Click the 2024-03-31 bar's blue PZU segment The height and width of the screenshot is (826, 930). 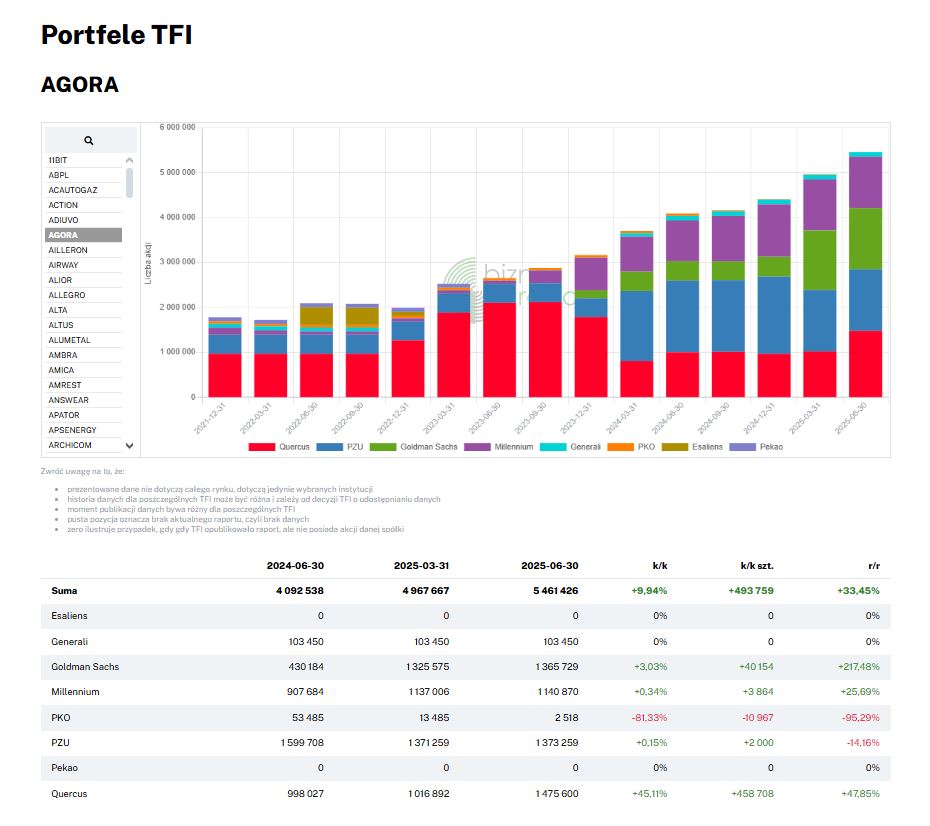tap(636, 326)
